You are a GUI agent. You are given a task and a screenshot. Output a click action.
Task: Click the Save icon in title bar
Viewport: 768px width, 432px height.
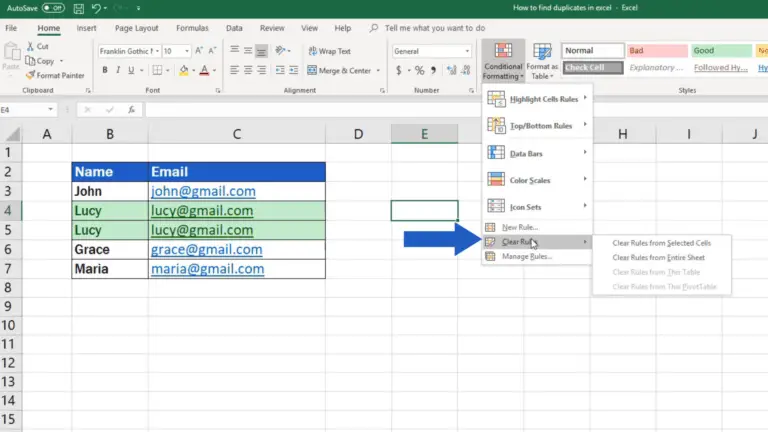pyautogui.click(x=78, y=7)
